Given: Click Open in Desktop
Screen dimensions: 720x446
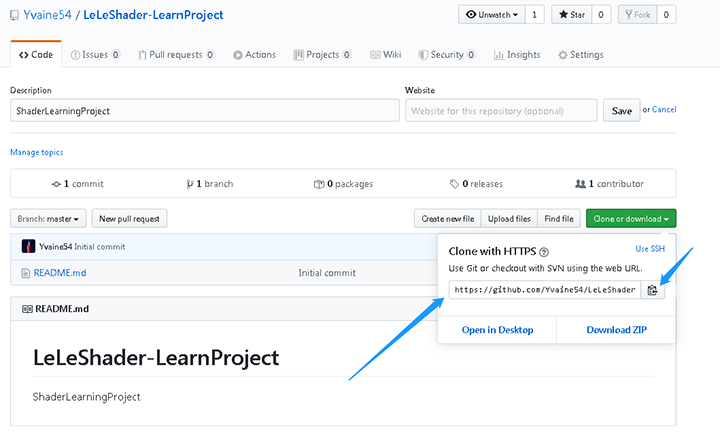Looking at the screenshot, I should 497,330.
